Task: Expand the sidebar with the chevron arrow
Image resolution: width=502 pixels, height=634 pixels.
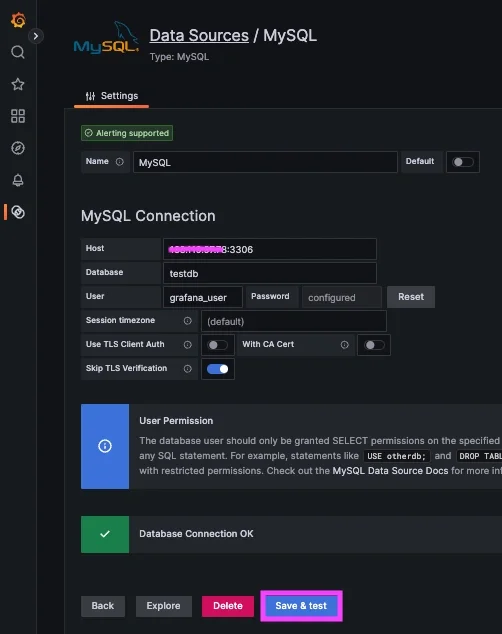Action: click(36, 36)
